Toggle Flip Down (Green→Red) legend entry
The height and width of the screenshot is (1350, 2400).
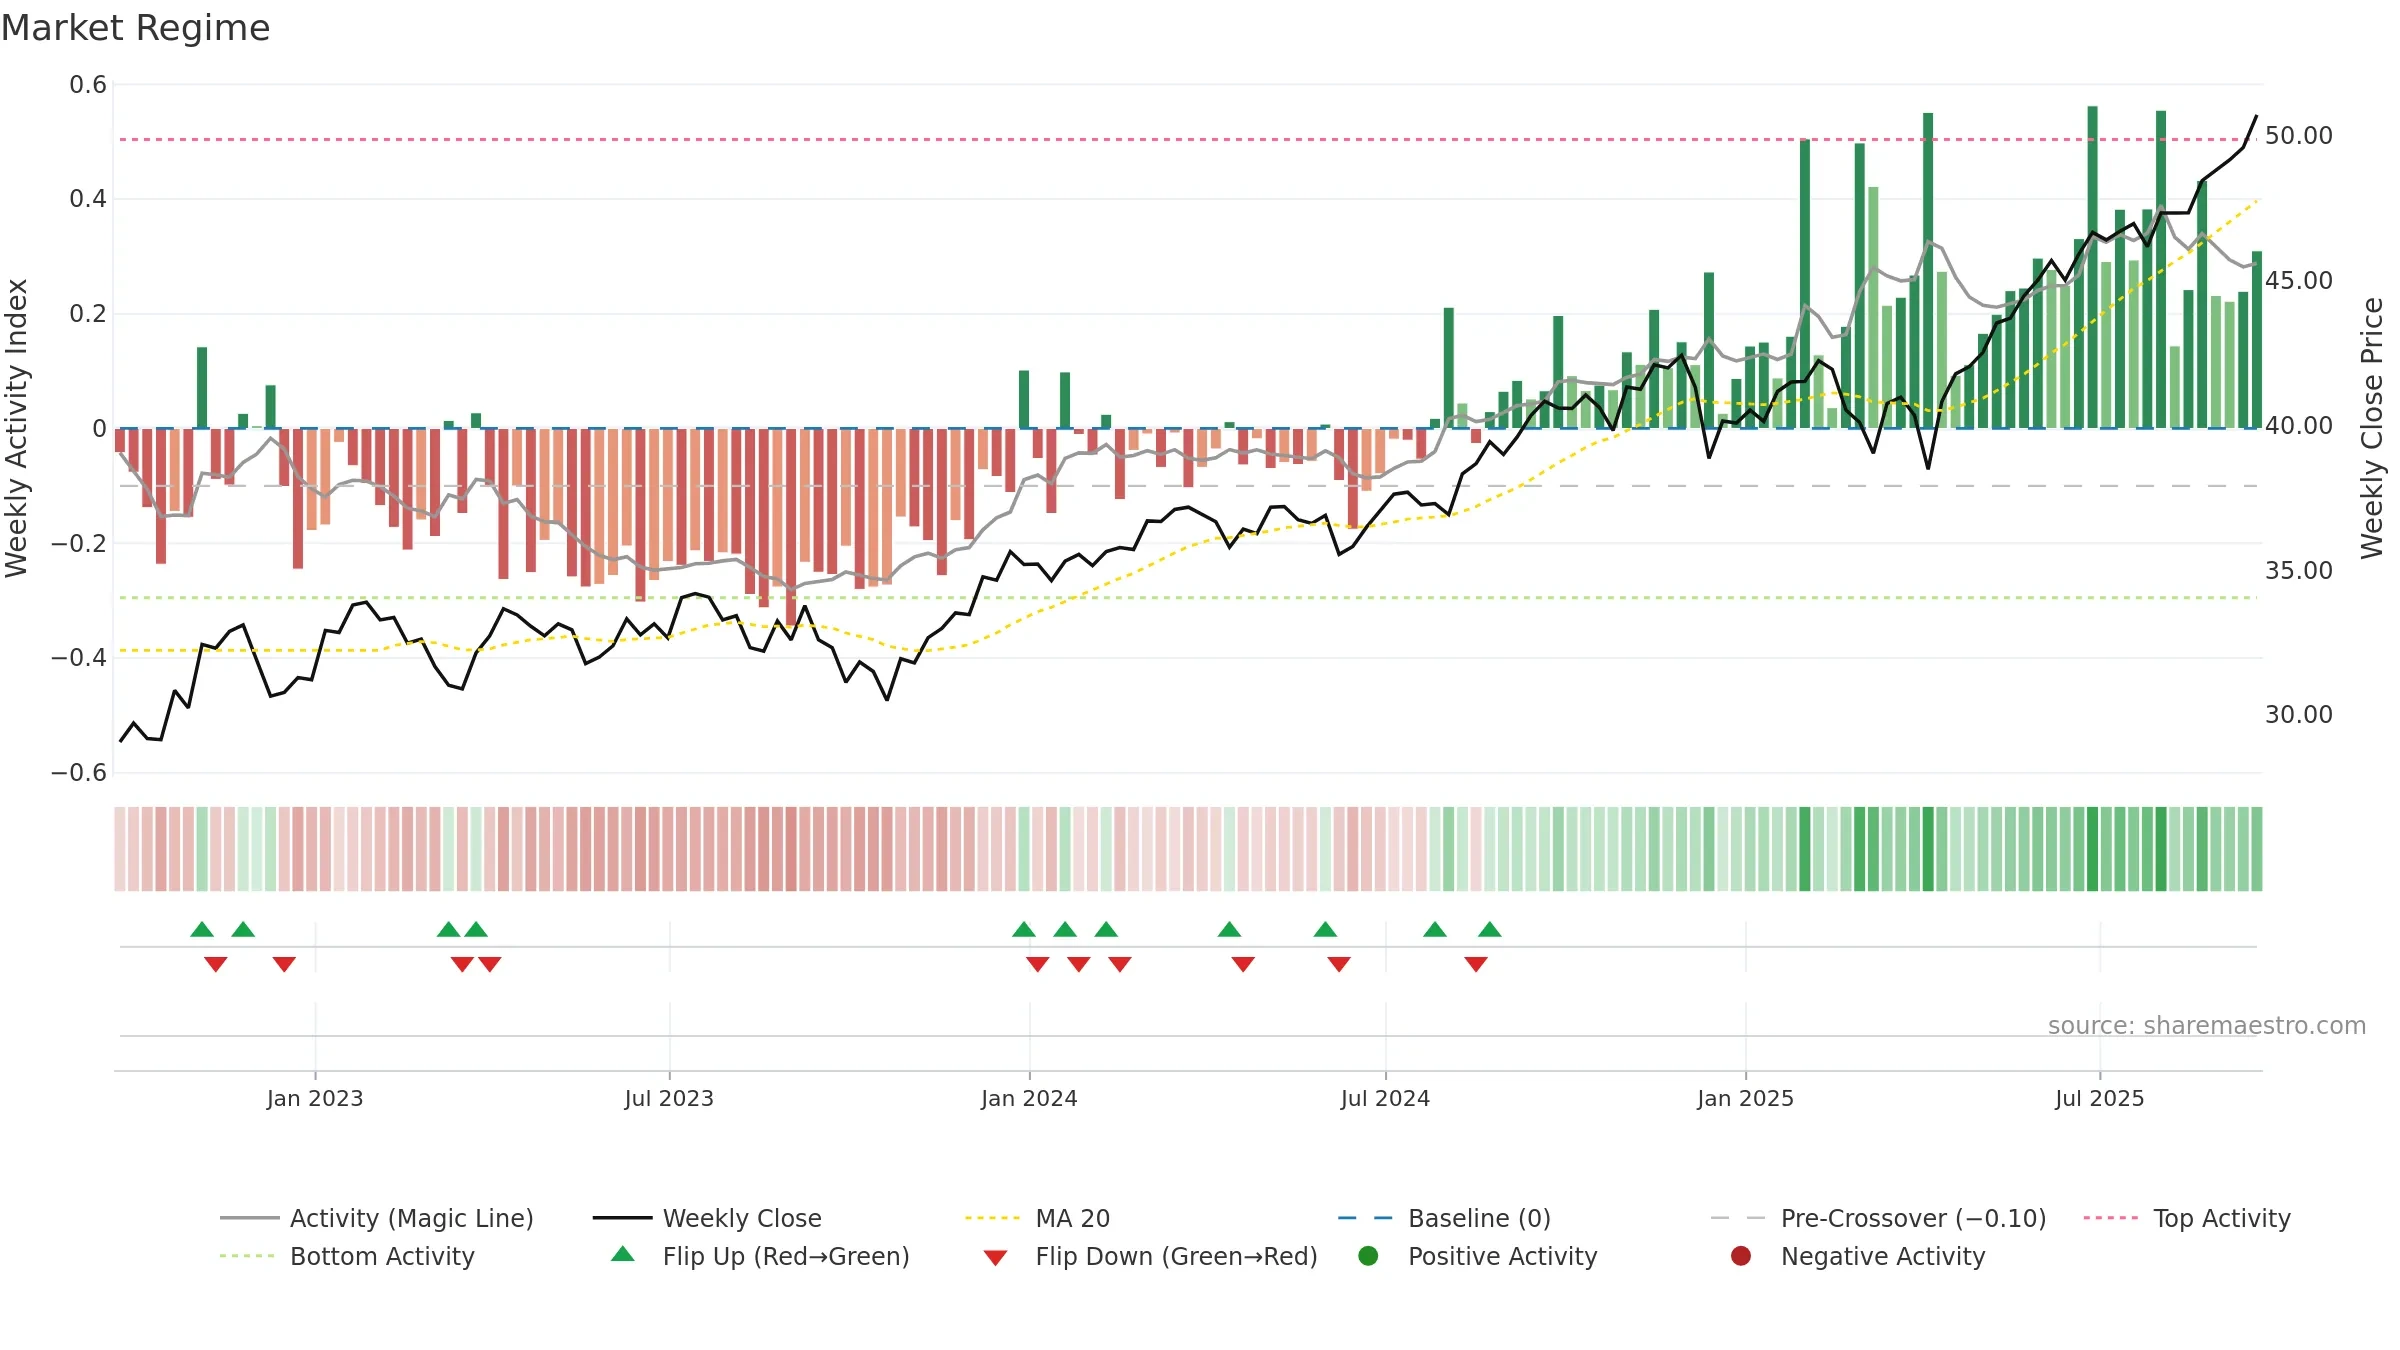[1150, 1256]
